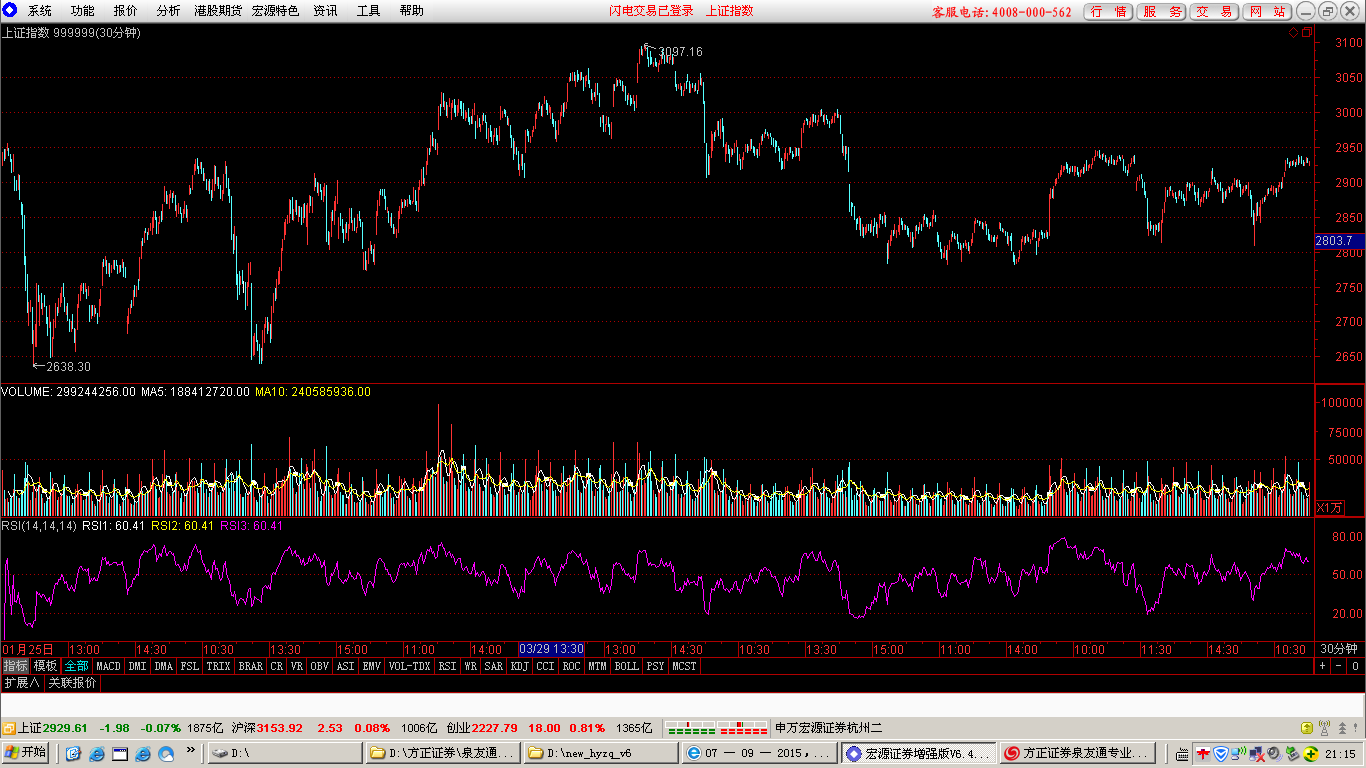1366x768 pixels.
Task: Click the network volume icon in tray
Action: 1238,754
